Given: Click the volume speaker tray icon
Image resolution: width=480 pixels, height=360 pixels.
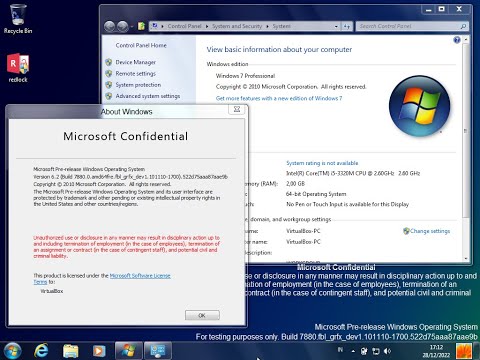Looking at the screenshot, I should coord(387,351).
